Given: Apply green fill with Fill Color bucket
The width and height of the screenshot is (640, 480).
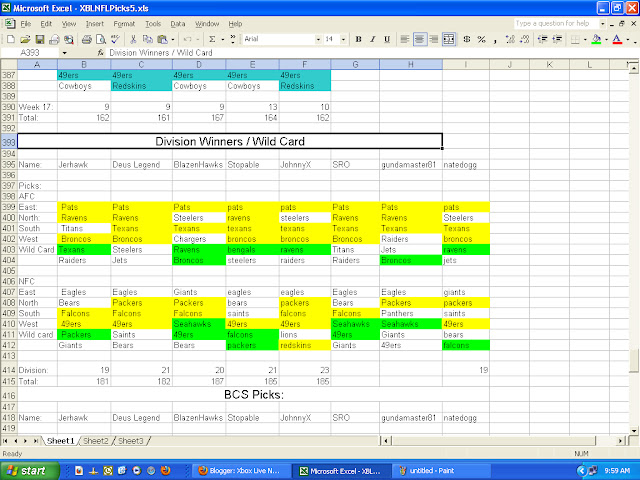Looking at the screenshot, I should [x=597, y=39].
